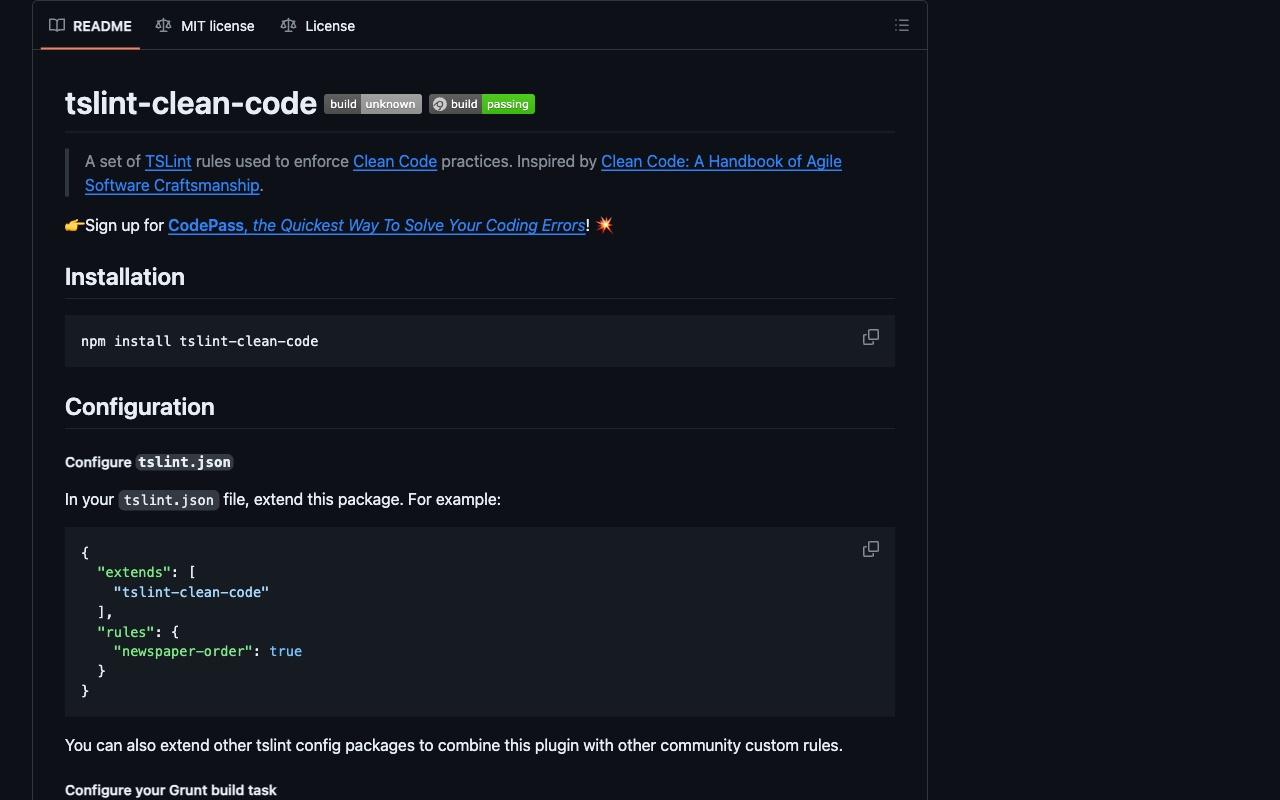Copy the npm install command
Viewport: 1280px width, 800px height.
pyautogui.click(x=871, y=338)
